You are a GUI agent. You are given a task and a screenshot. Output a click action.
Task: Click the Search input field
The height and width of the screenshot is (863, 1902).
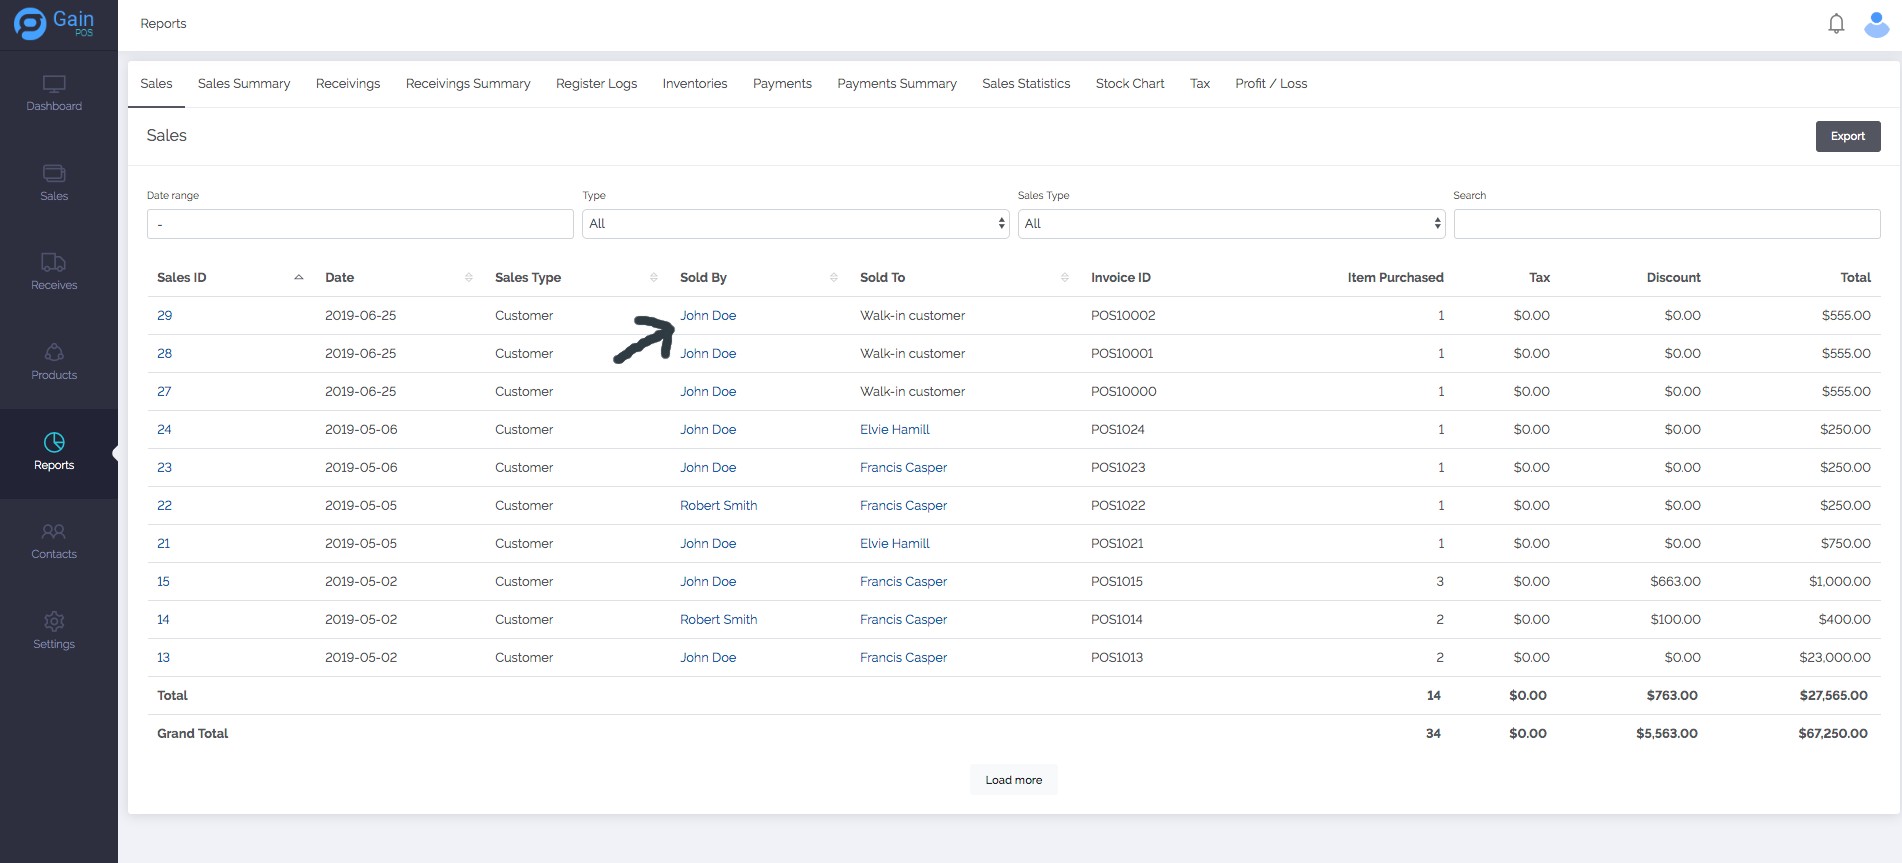pos(1666,224)
